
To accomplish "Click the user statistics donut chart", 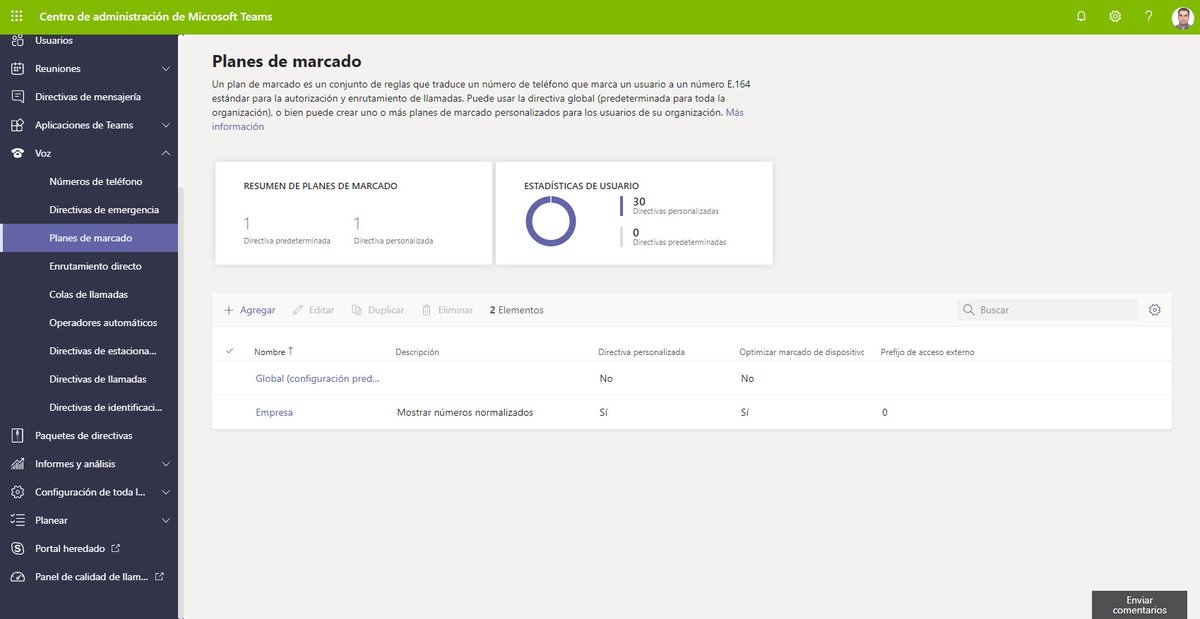I will coord(551,221).
